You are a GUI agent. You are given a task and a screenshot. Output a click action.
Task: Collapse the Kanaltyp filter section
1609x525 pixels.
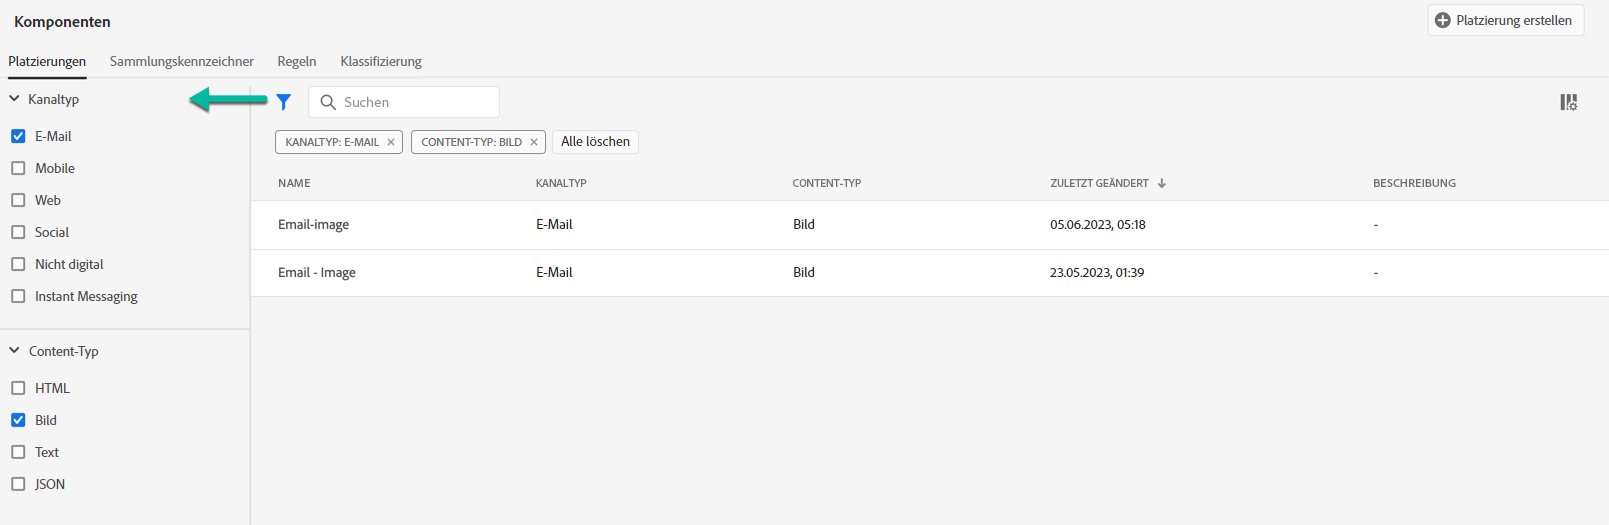coord(15,99)
